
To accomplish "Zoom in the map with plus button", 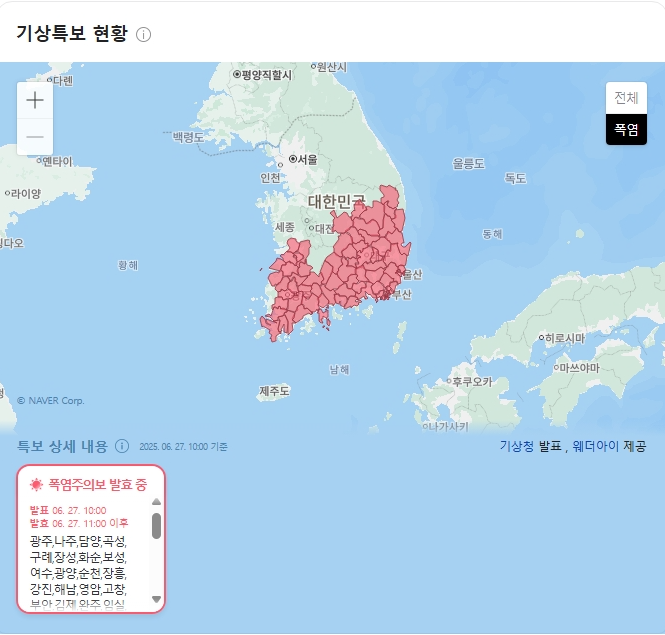I will (35, 101).
